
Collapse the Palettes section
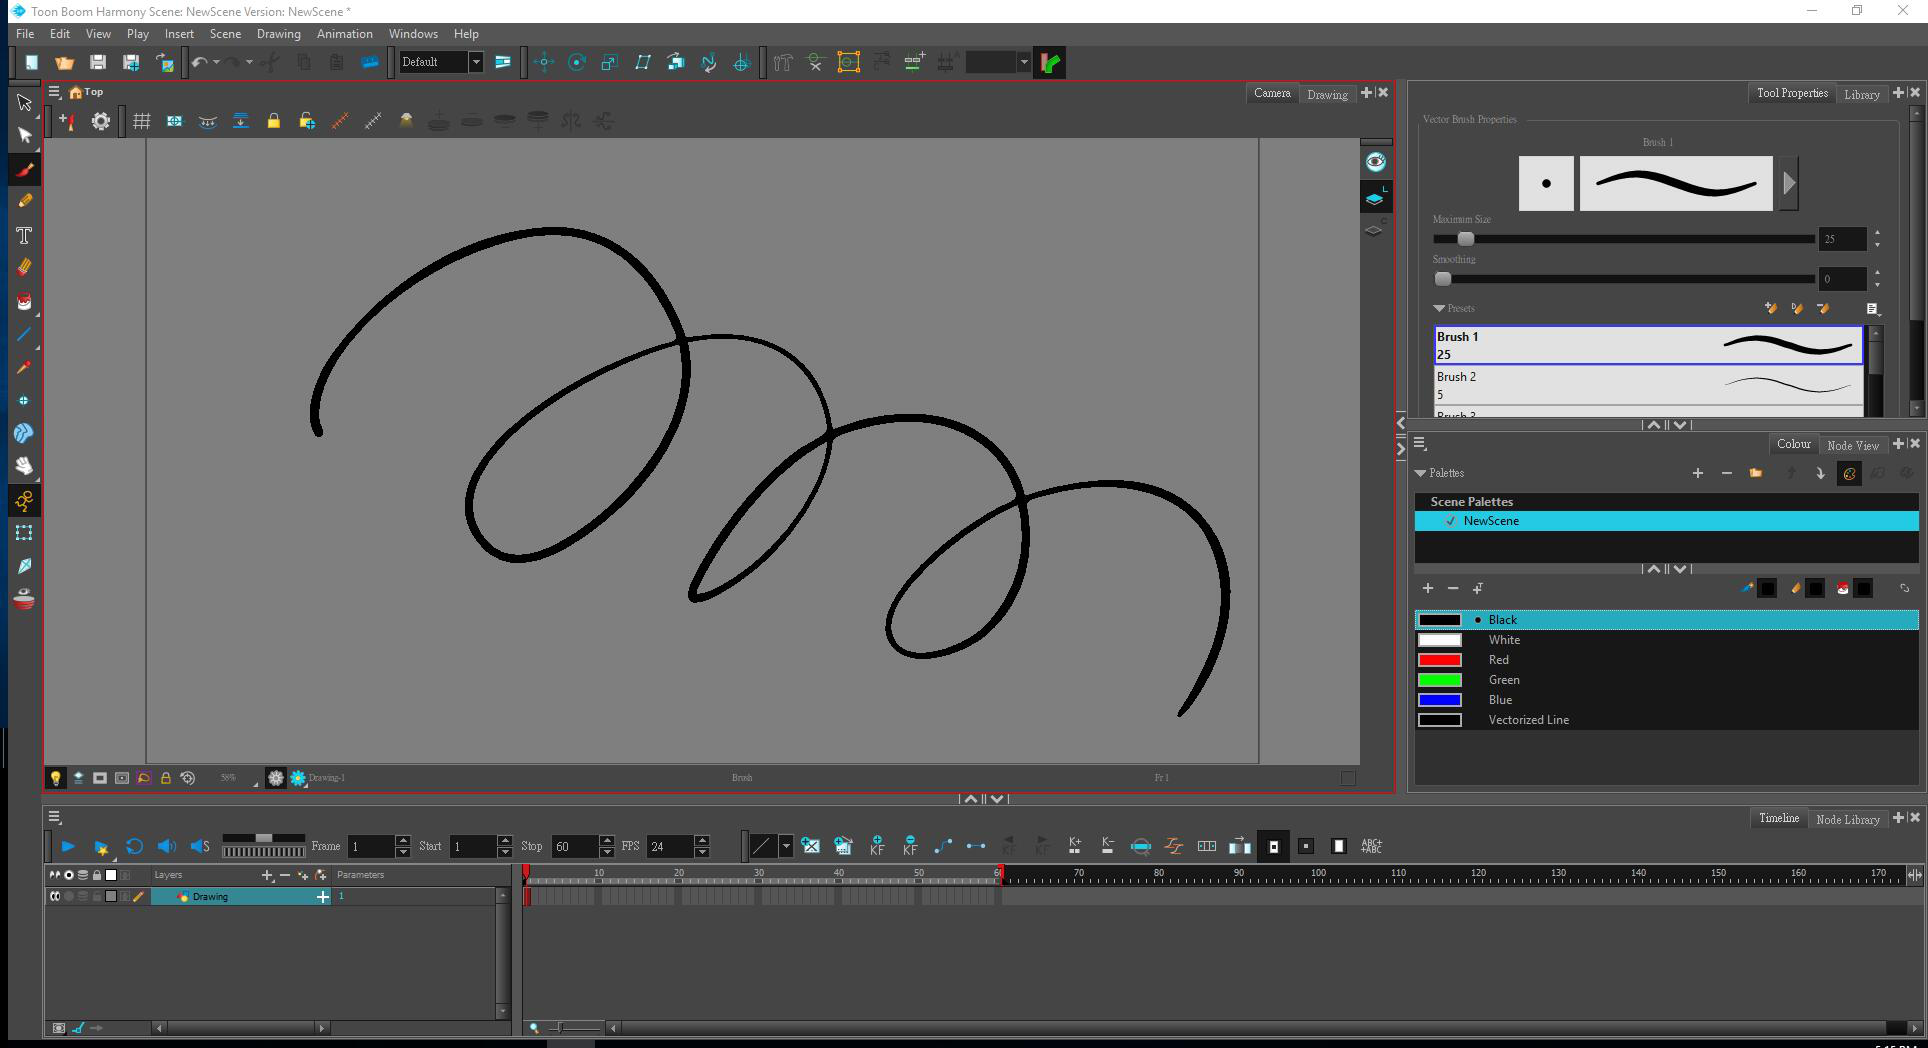(1420, 473)
